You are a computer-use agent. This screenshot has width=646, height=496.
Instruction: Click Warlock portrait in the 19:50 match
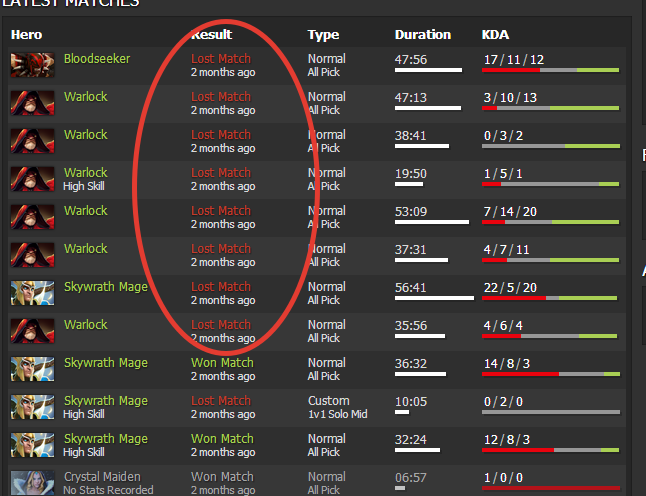pyautogui.click(x=32, y=179)
